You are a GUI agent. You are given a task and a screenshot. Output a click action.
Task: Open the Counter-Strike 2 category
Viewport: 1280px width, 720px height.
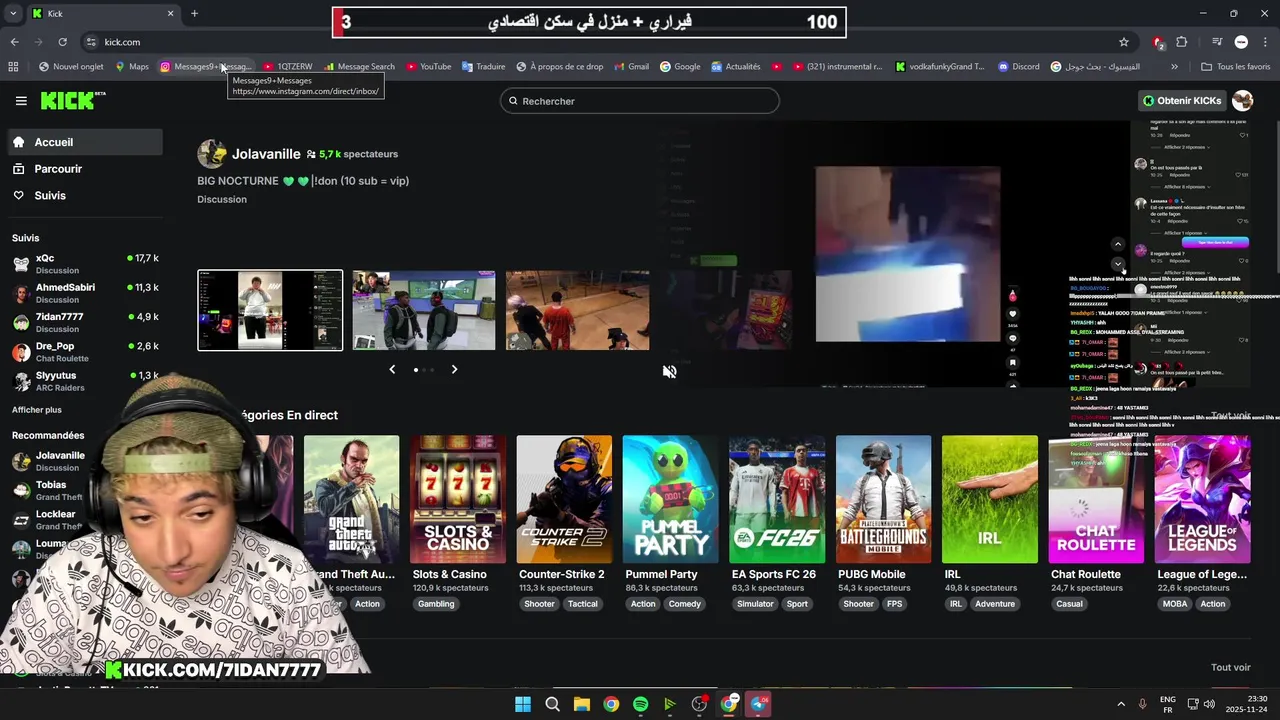coord(564,499)
